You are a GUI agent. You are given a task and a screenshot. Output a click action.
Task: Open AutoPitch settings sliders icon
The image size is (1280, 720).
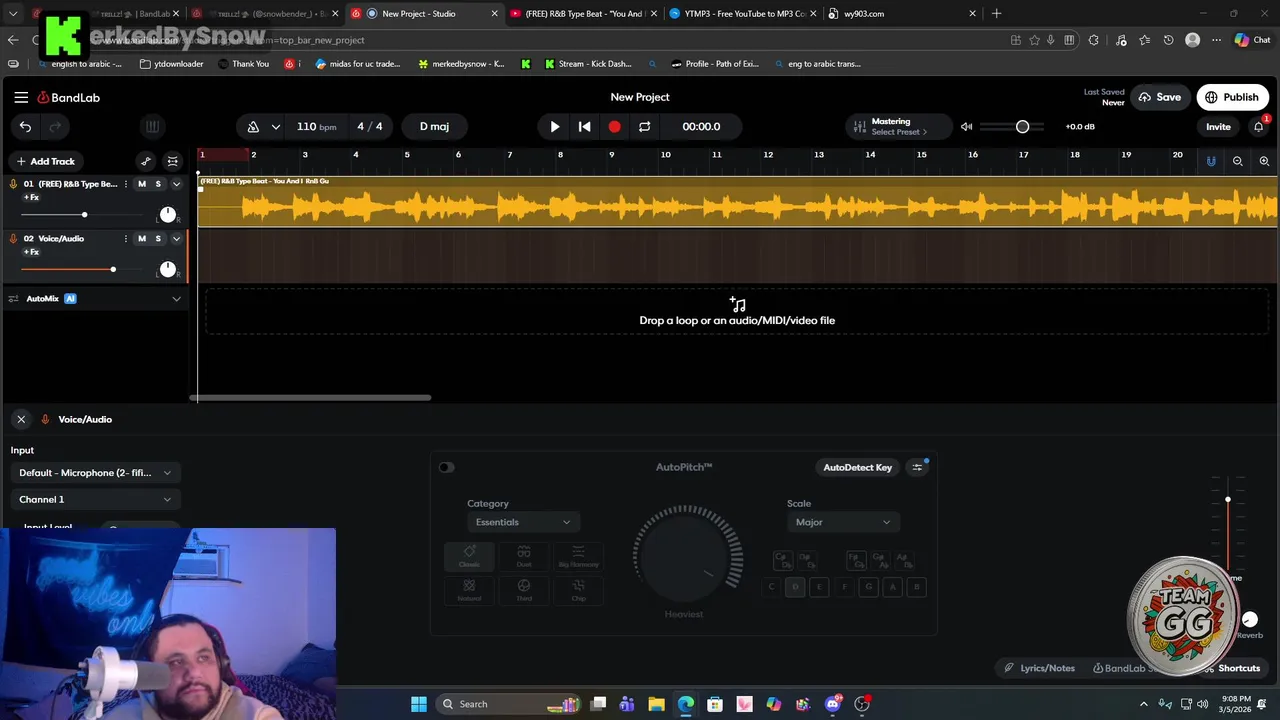tap(917, 467)
